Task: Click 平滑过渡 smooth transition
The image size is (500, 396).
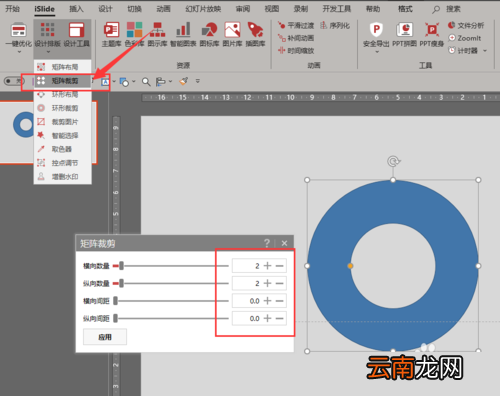Action: (x=296, y=25)
